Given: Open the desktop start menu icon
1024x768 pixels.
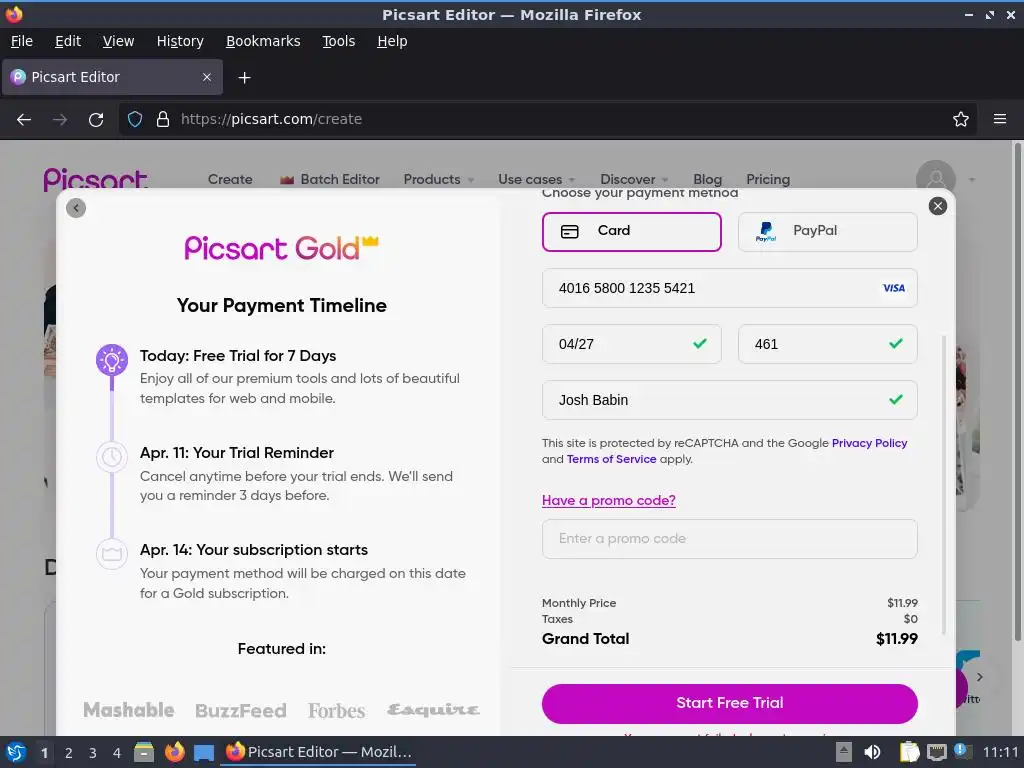Looking at the screenshot, I should (x=16, y=752).
